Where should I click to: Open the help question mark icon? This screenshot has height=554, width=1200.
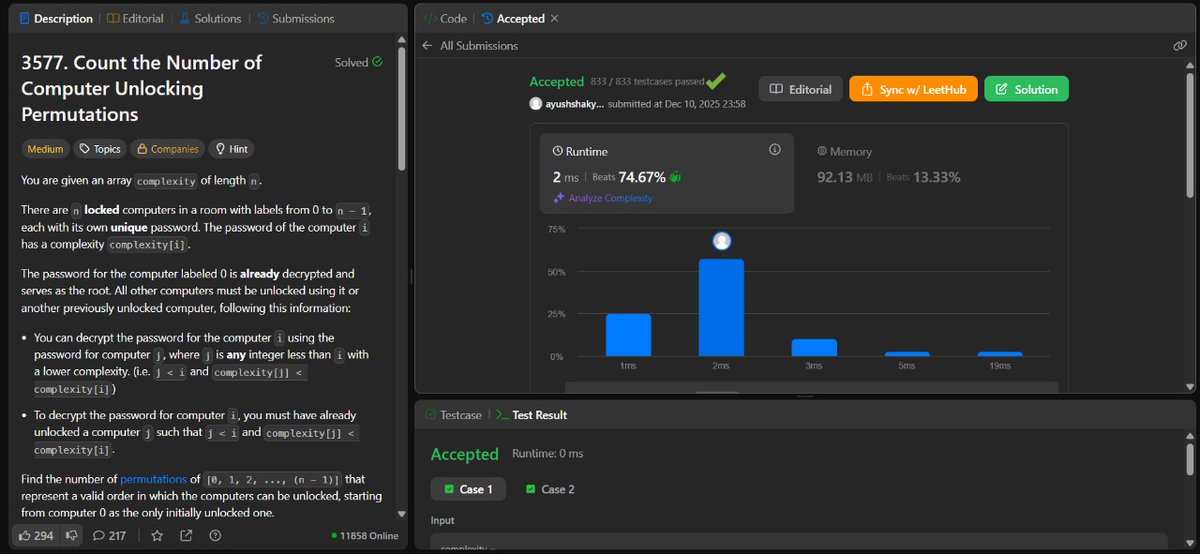(x=215, y=535)
